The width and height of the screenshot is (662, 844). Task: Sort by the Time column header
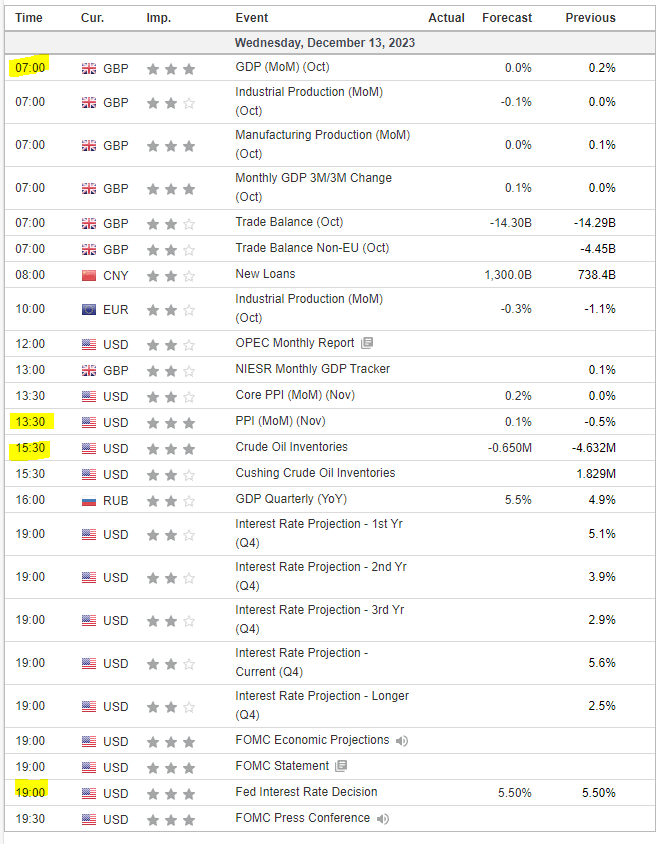pyautogui.click(x=30, y=18)
